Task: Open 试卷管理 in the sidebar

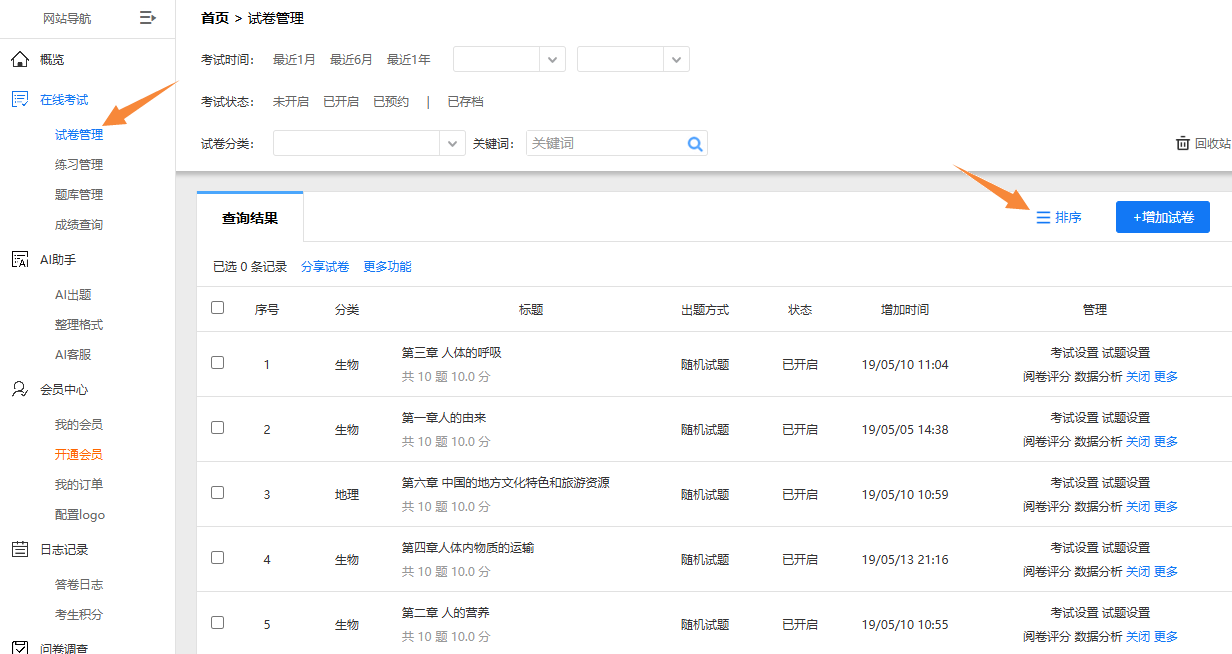Action: [79, 135]
